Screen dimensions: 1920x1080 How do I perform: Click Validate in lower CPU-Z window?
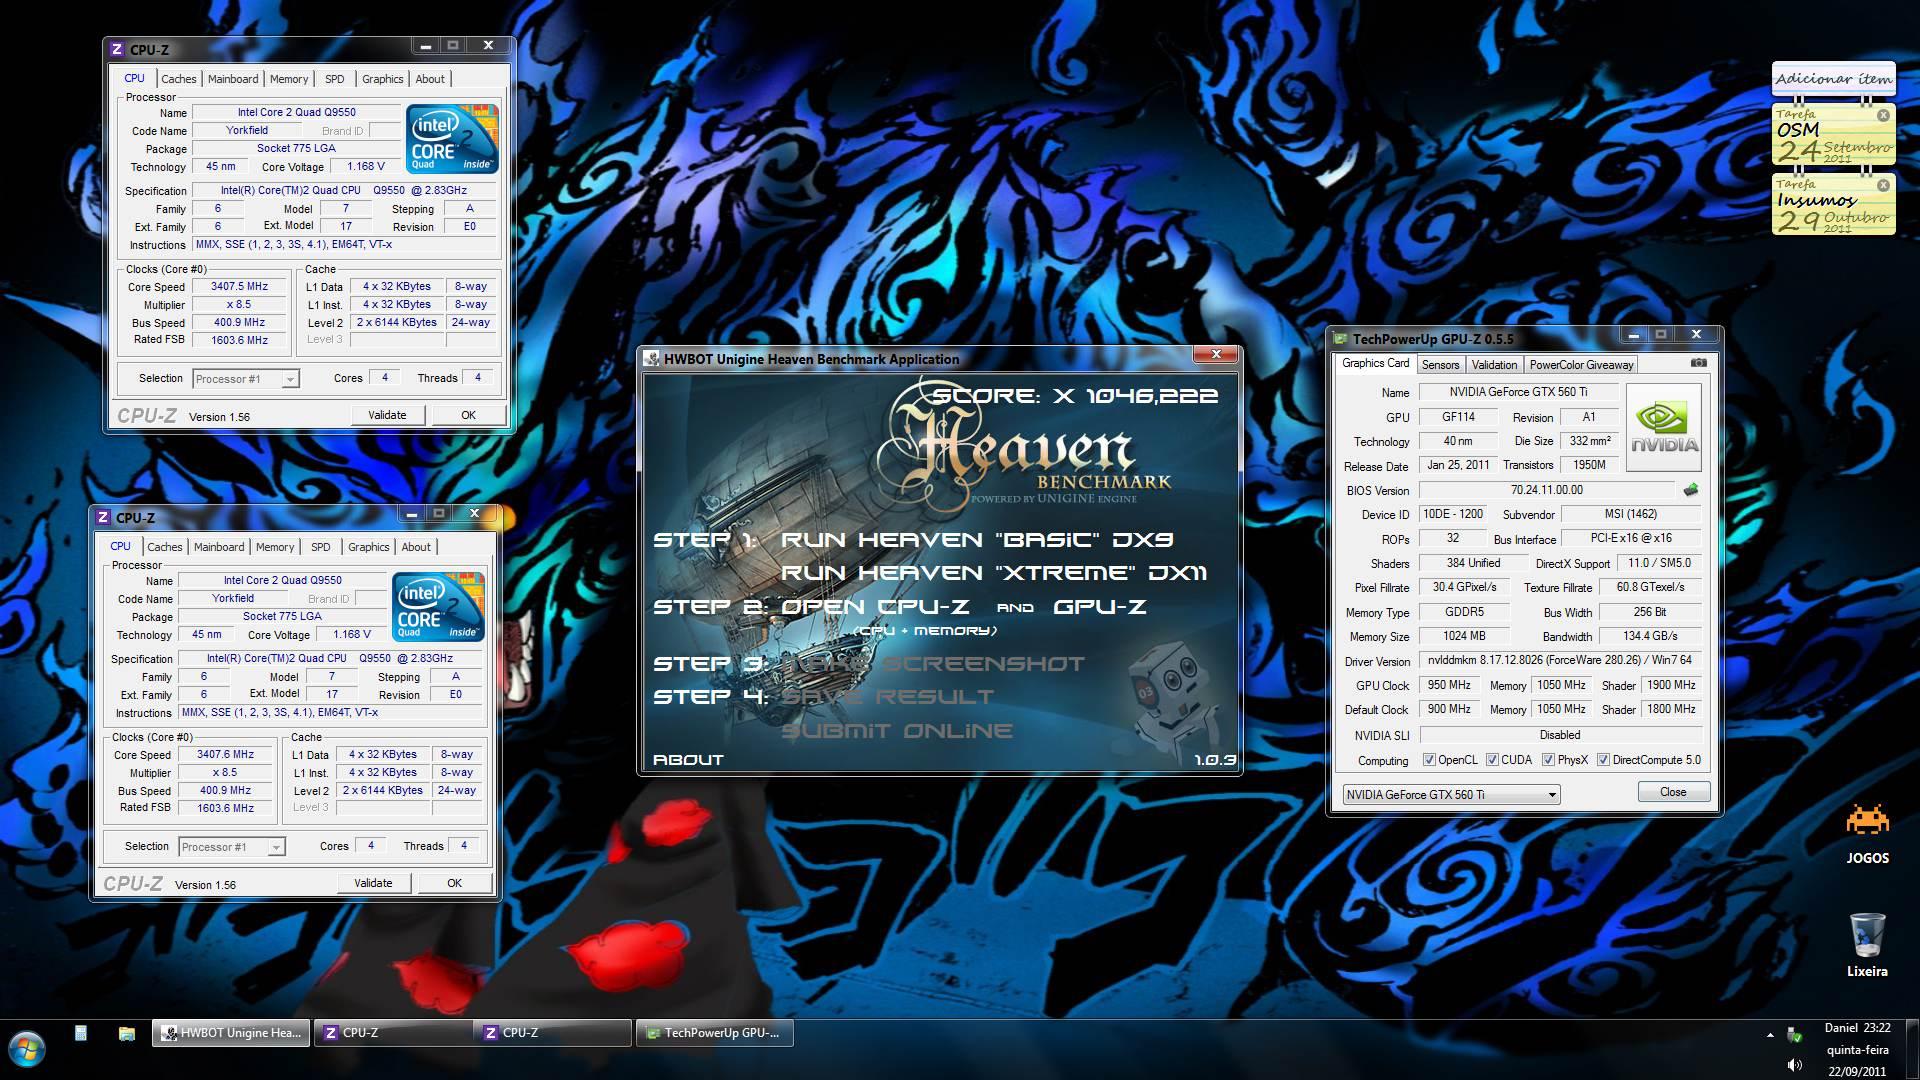tap(373, 883)
